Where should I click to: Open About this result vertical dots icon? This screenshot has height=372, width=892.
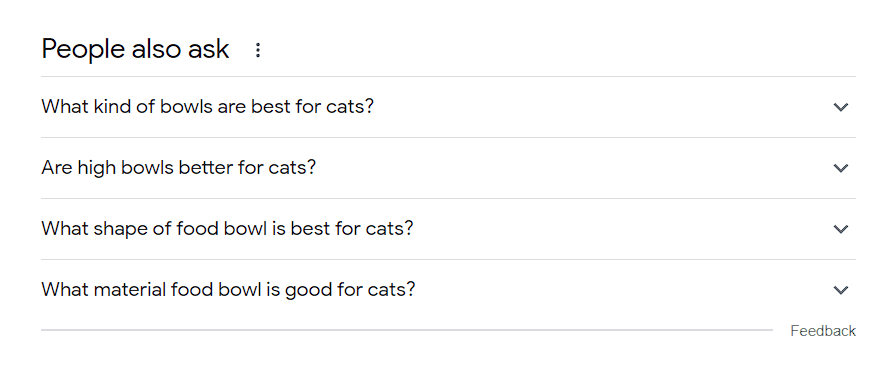point(258,50)
